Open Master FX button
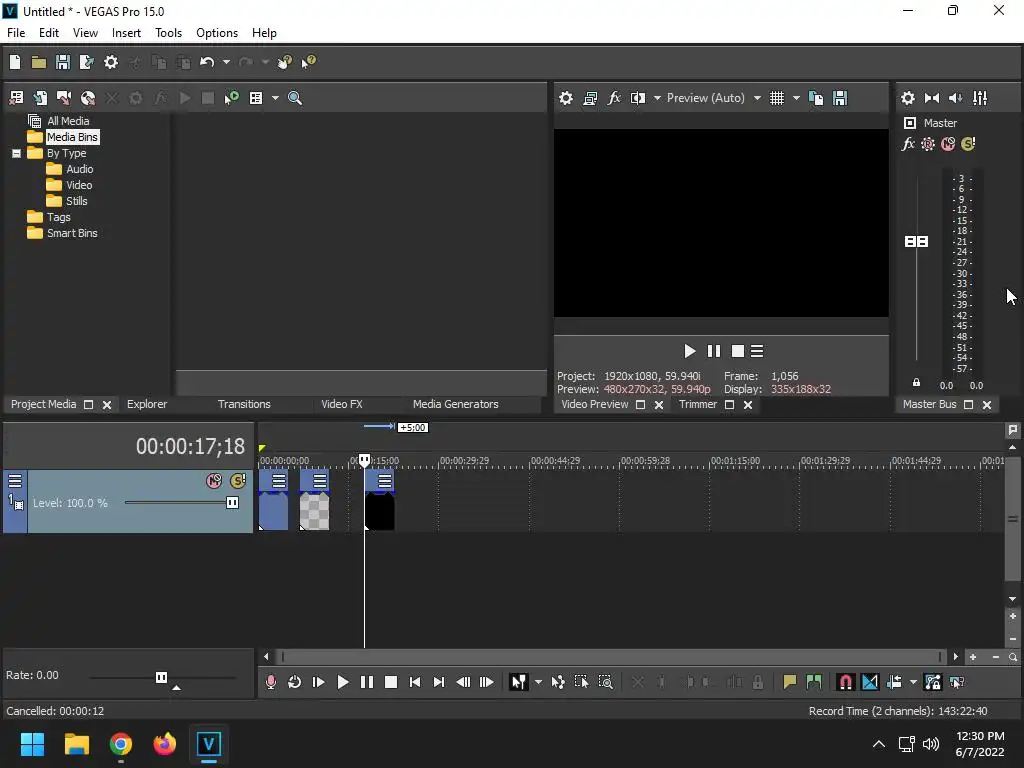The height and width of the screenshot is (768, 1024). point(908,144)
